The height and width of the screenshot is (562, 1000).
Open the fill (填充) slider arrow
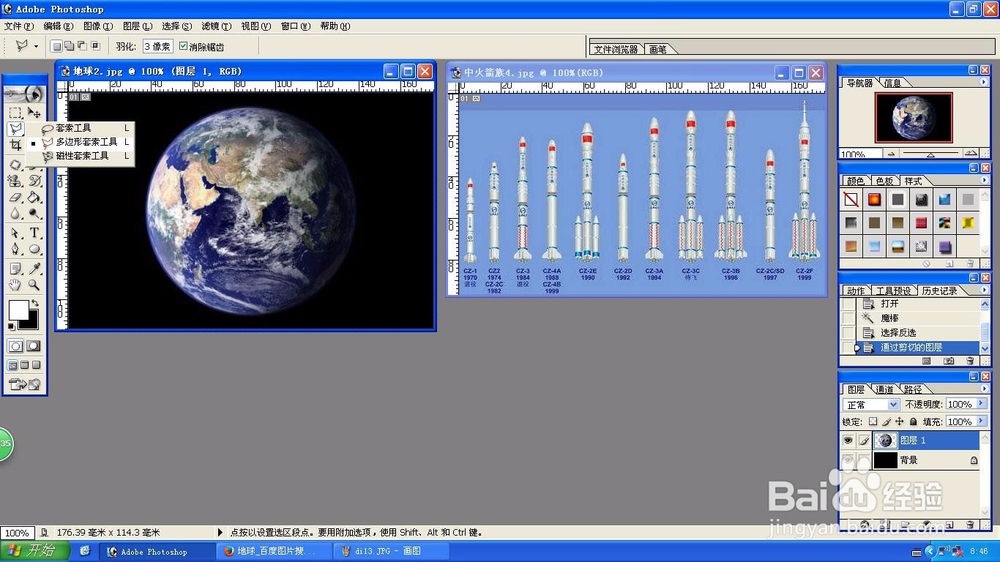click(x=981, y=421)
